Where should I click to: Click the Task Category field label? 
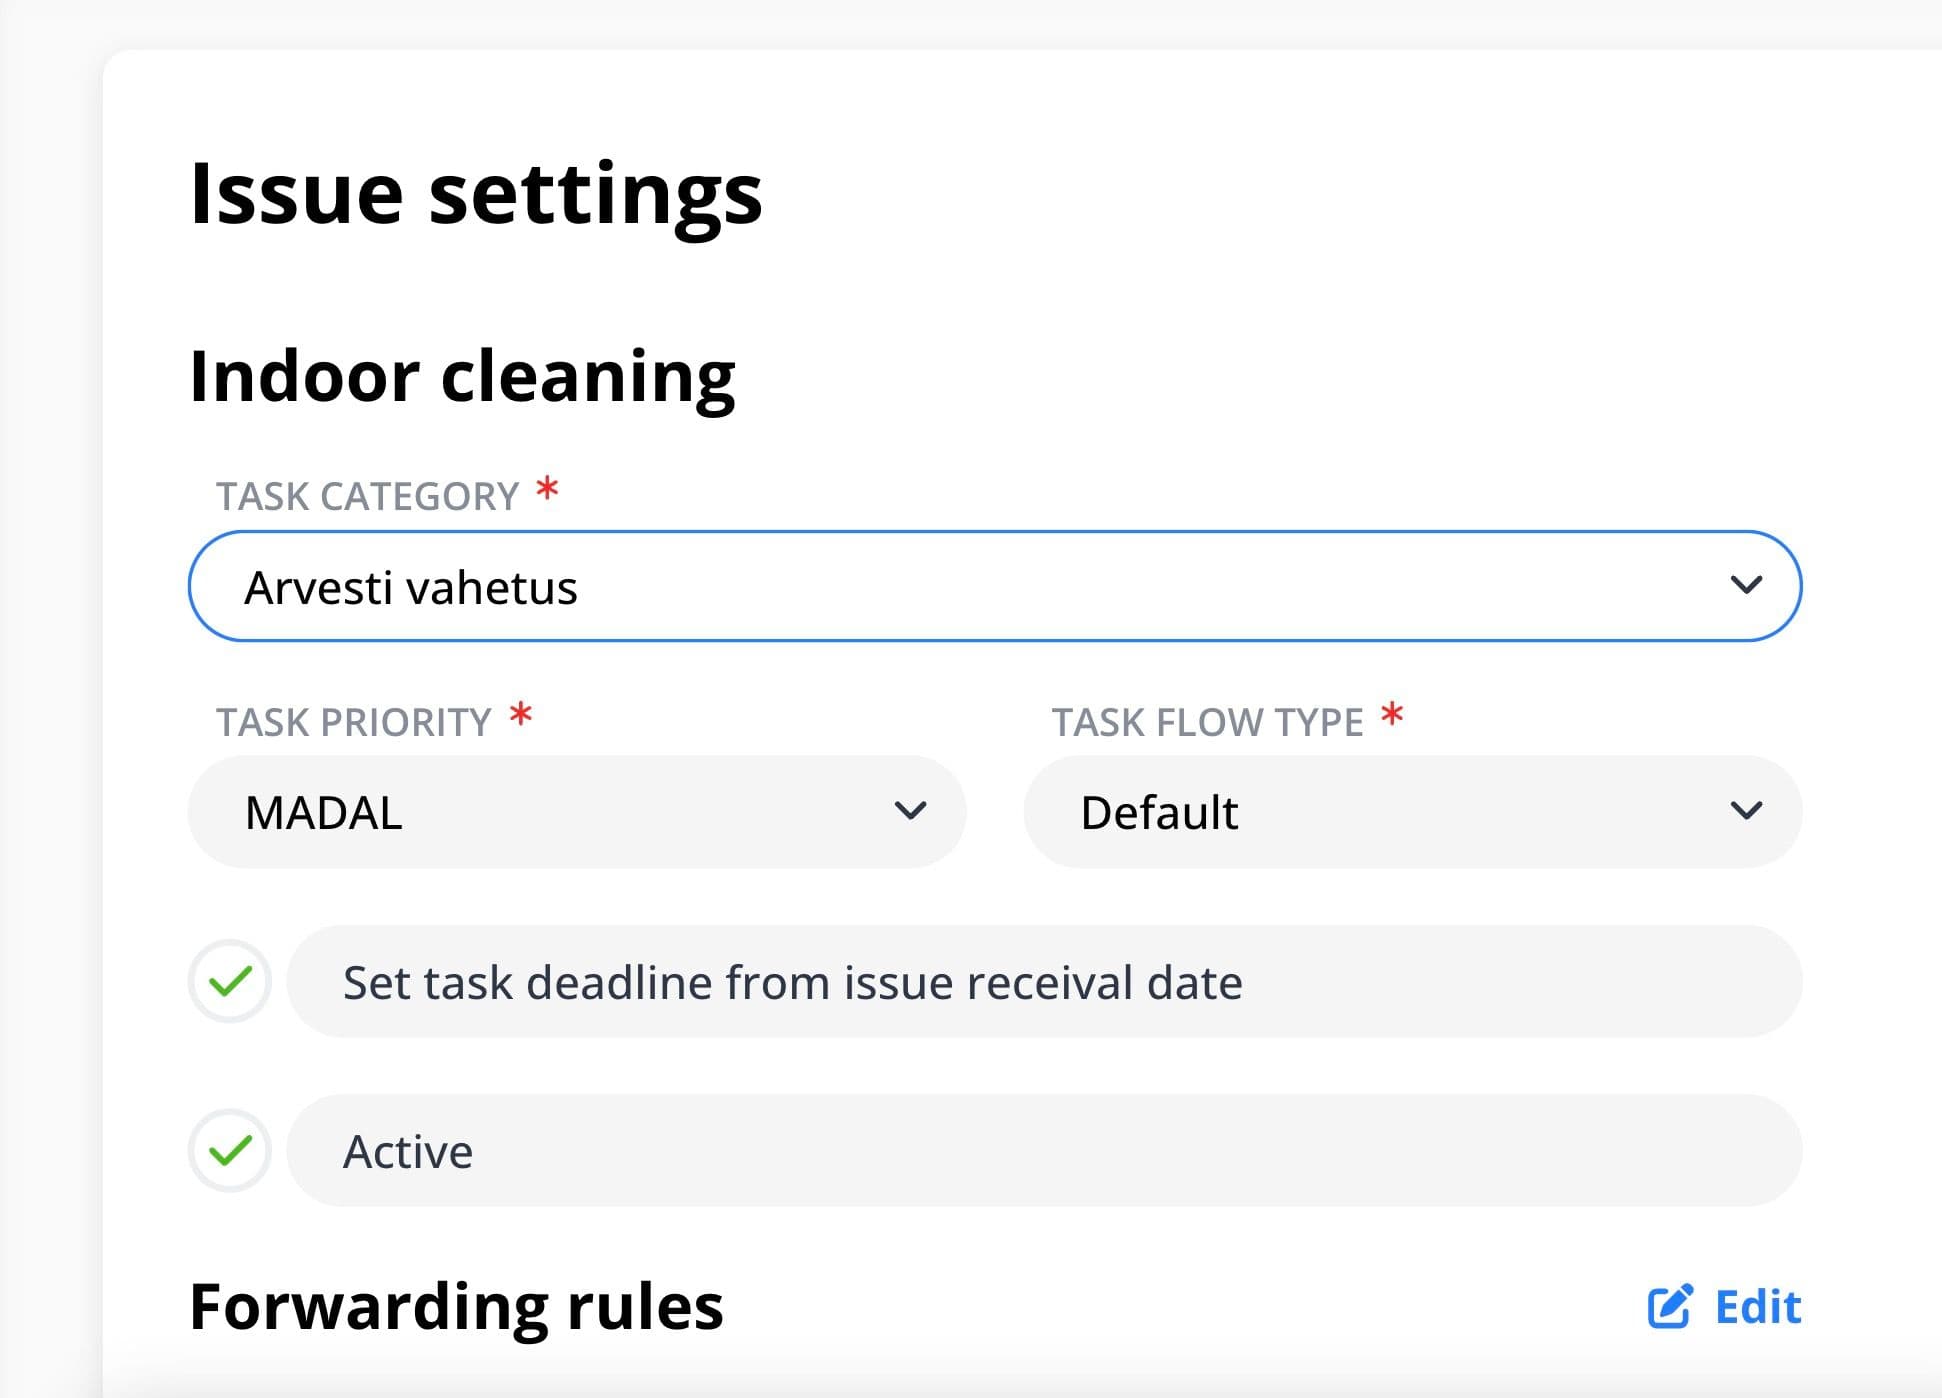[x=368, y=496]
